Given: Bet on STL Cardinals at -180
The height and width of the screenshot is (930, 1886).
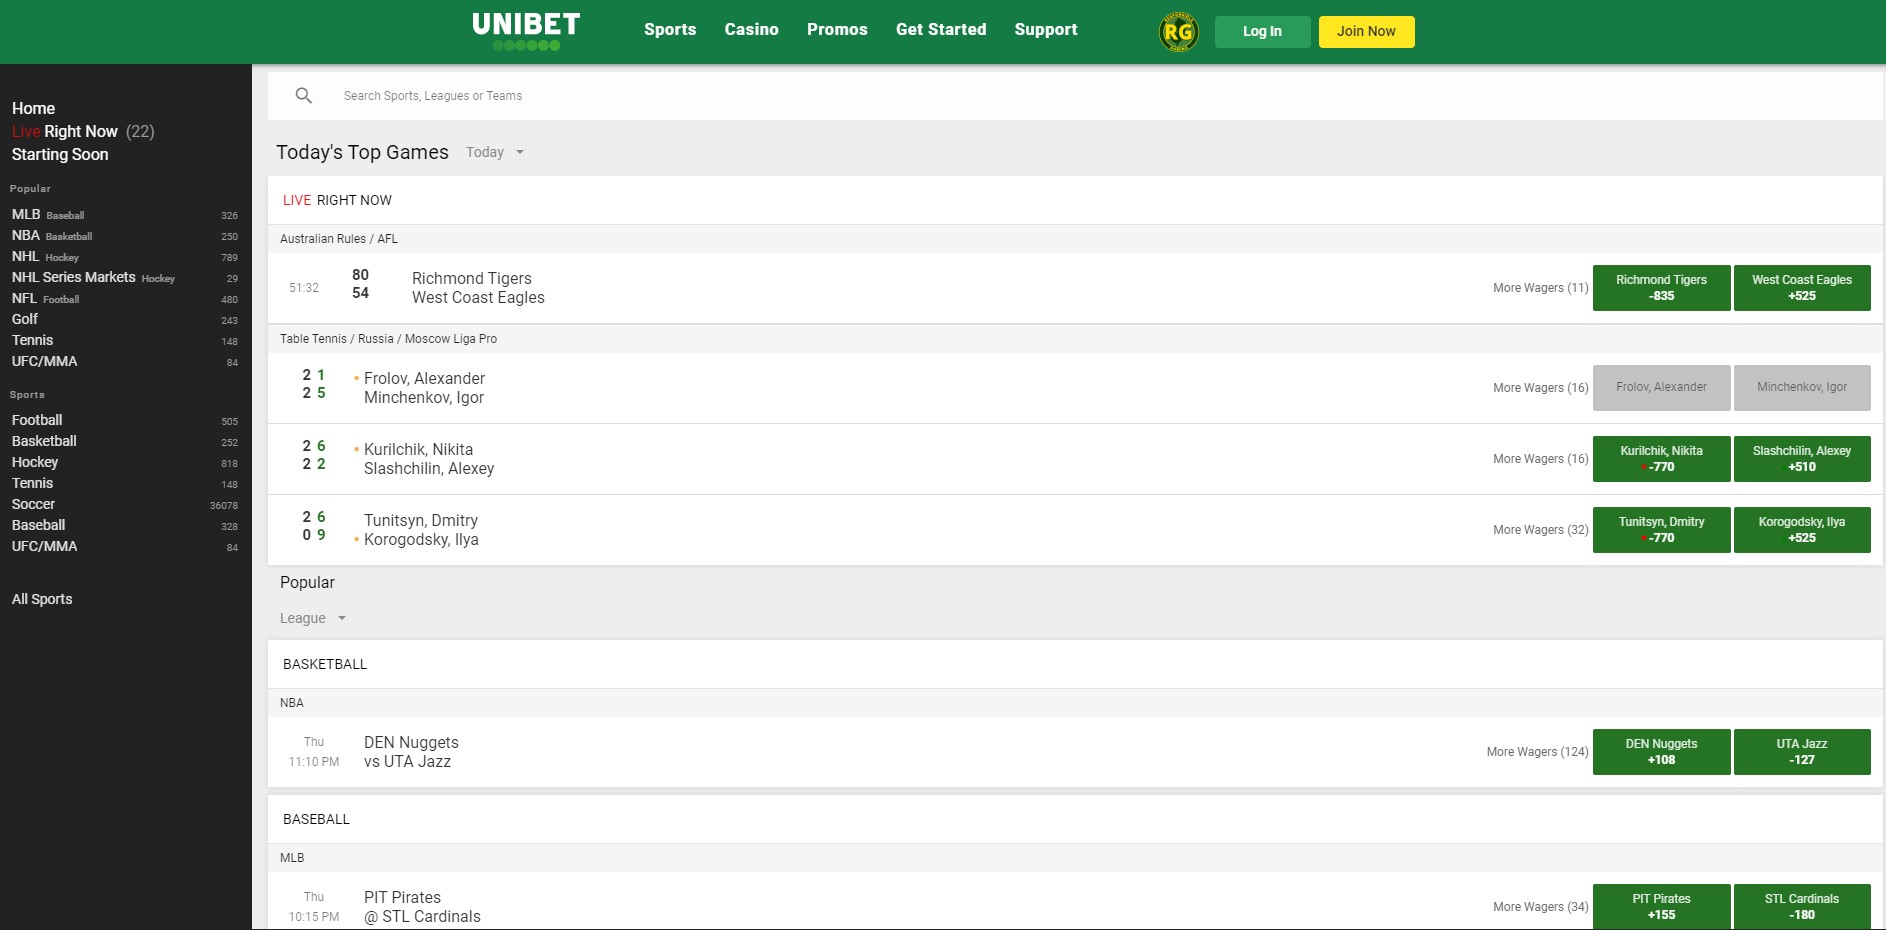Looking at the screenshot, I should pyautogui.click(x=1802, y=907).
